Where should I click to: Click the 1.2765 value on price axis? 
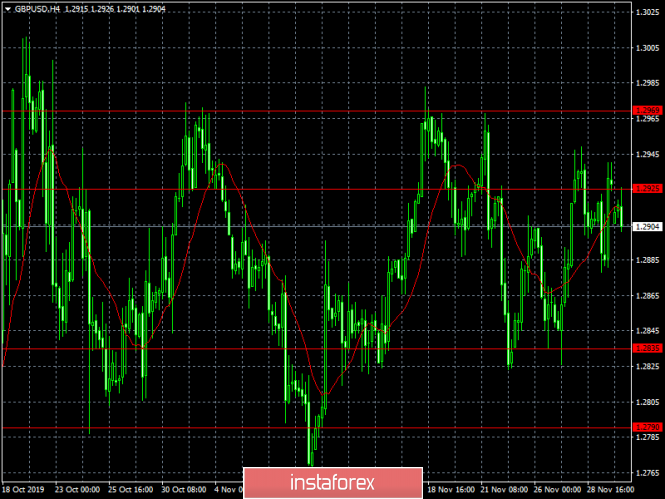click(x=646, y=472)
